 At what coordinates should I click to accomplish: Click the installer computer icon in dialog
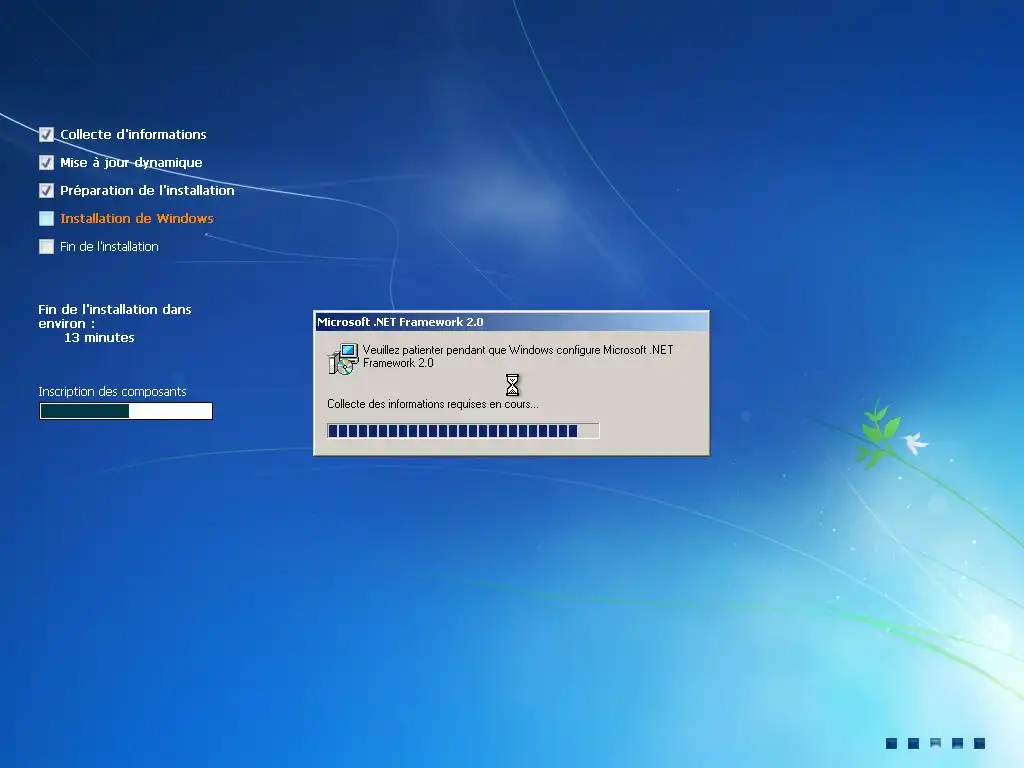[x=344, y=359]
